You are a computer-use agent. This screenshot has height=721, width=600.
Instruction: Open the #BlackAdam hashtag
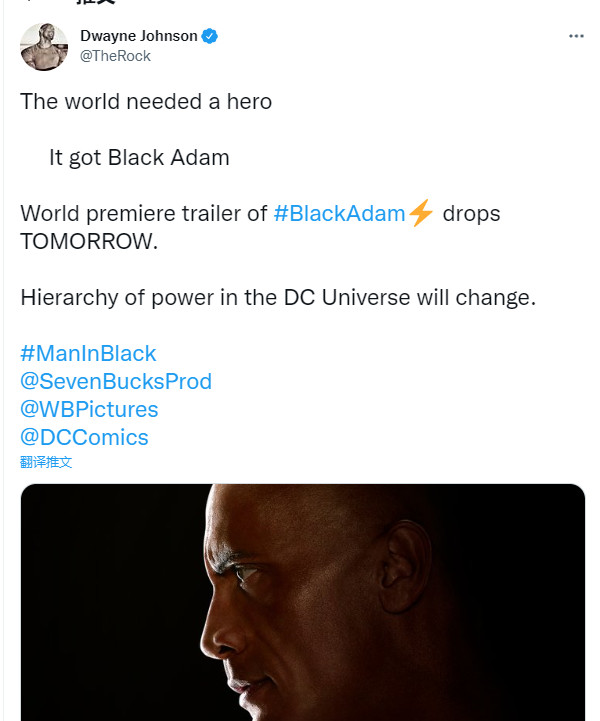(x=339, y=214)
